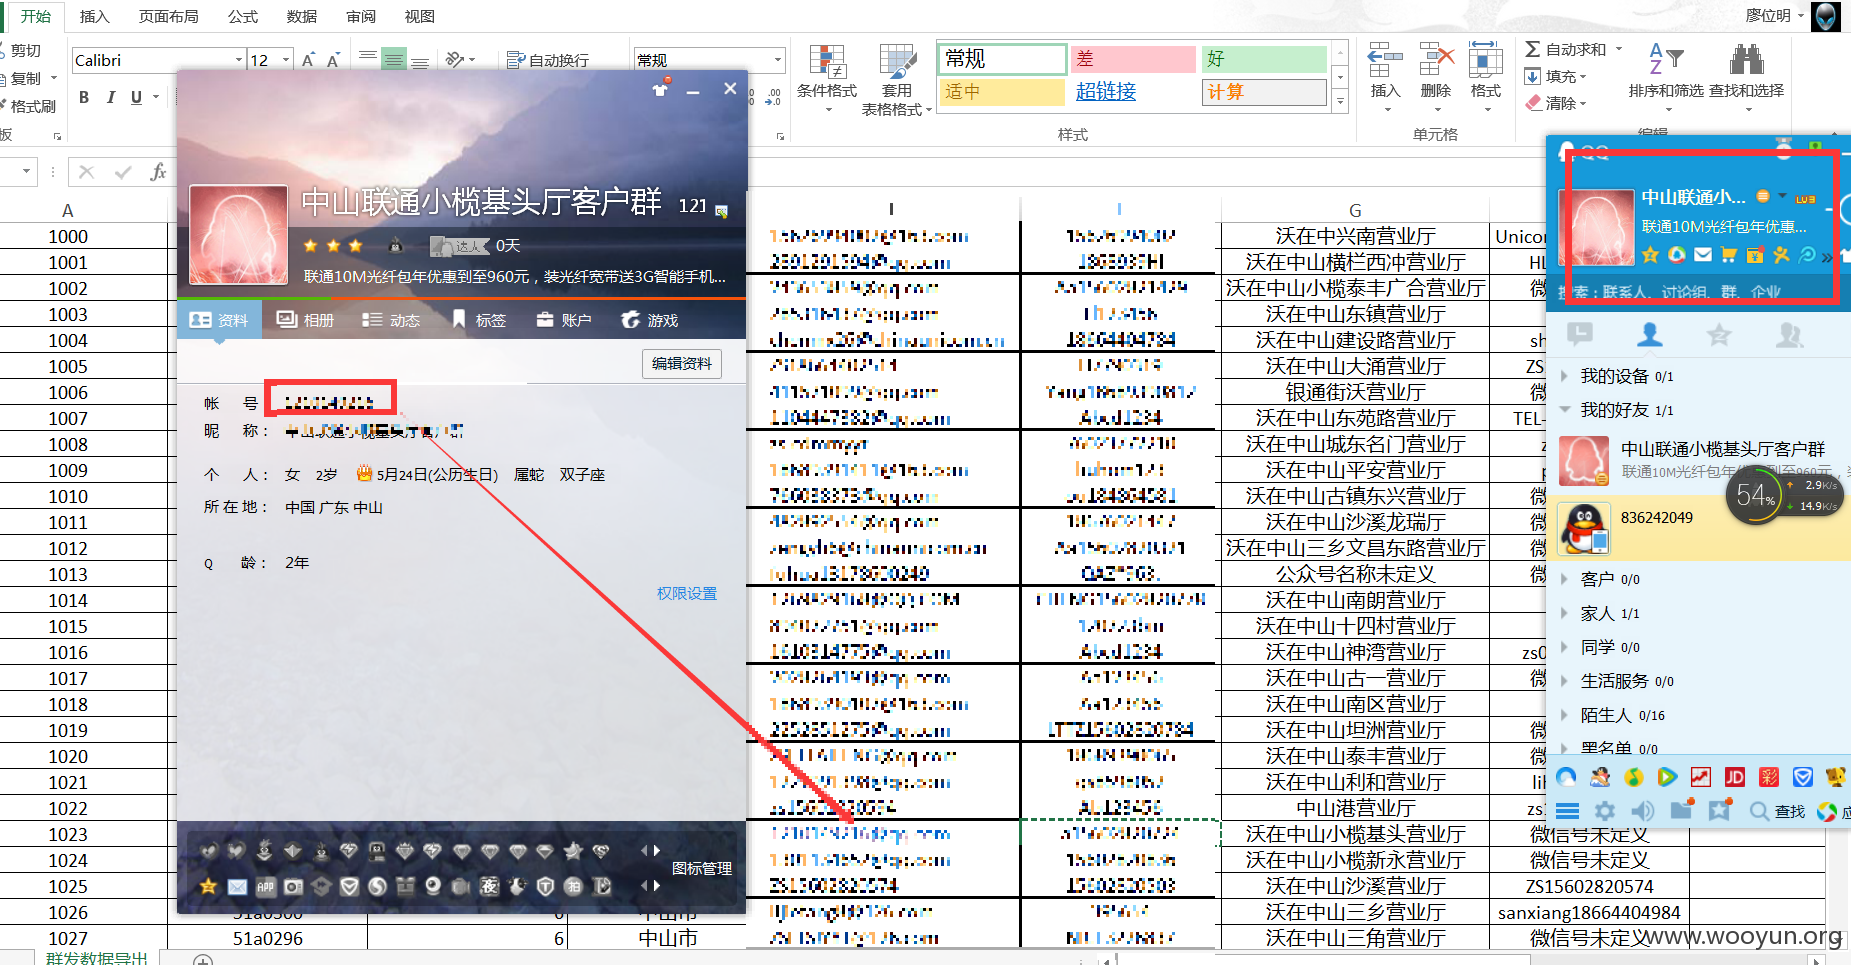Open 资料 tab in QQ profile window
The width and height of the screenshot is (1851, 965).
point(219,320)
